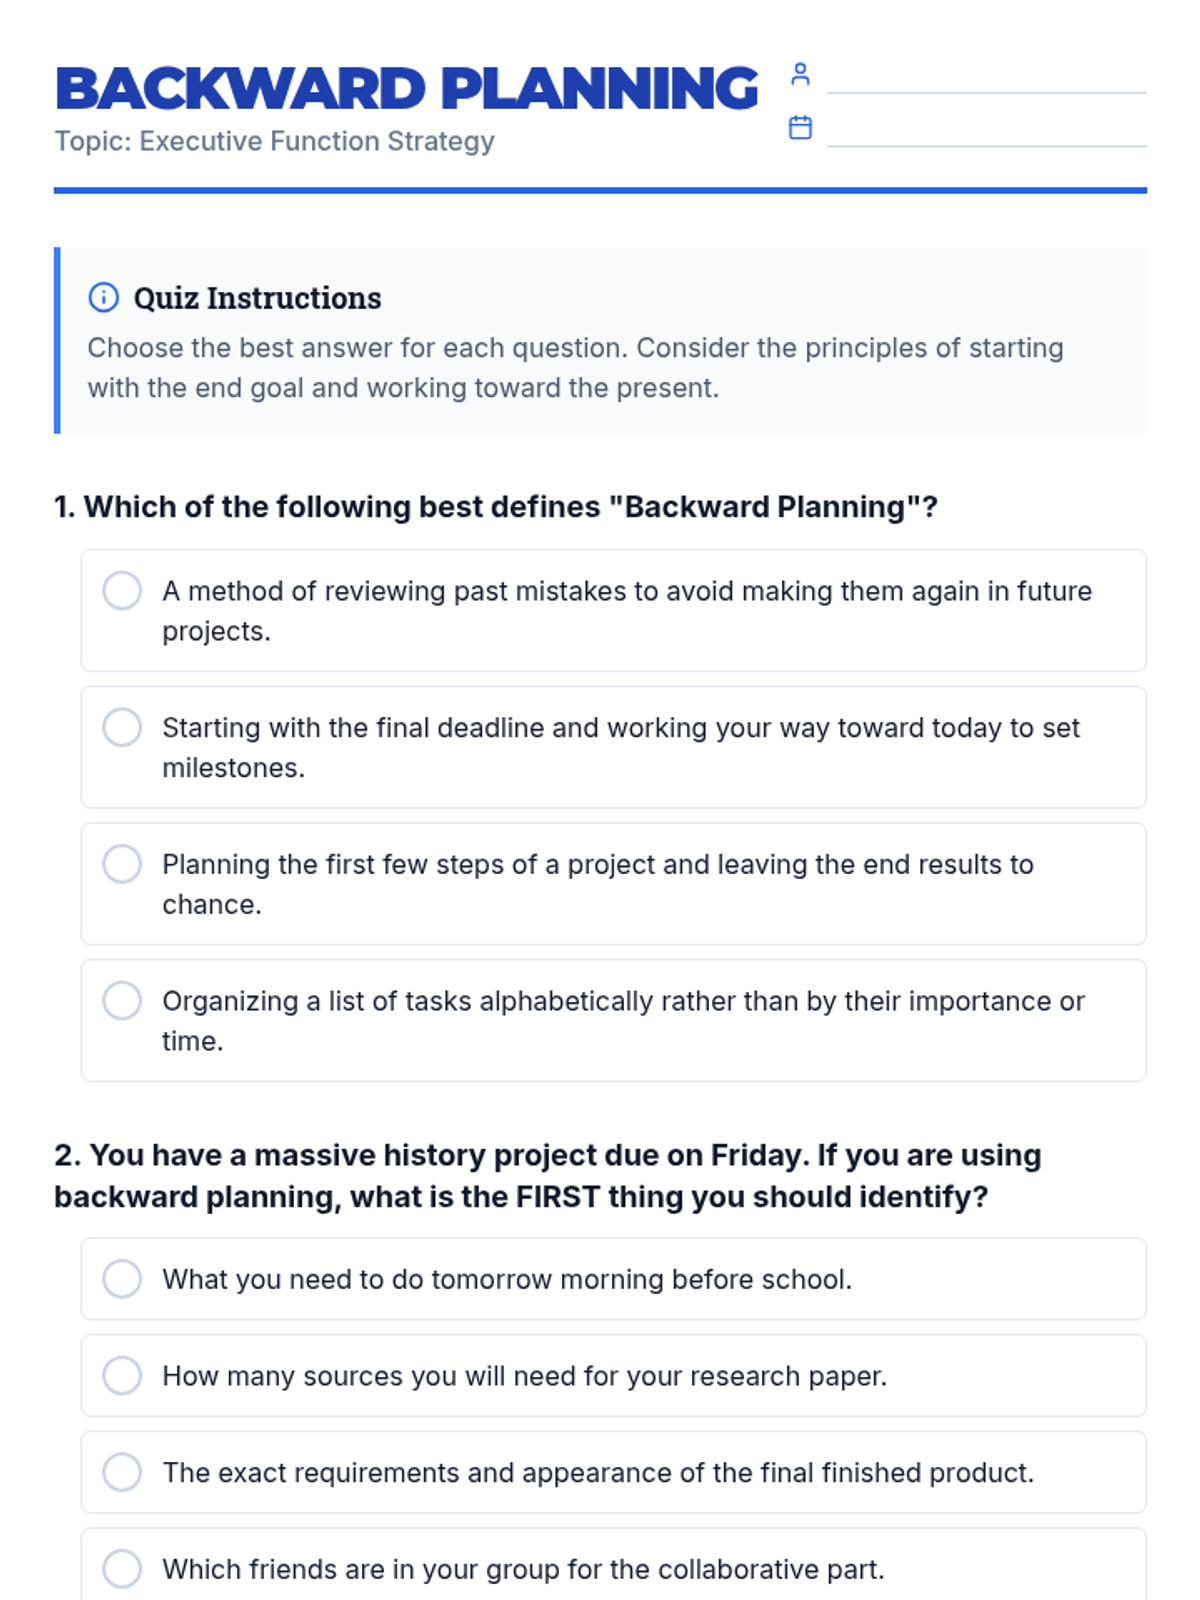Click the 'Topic: Executive Function Strategy' subtitle
This screenshot has width=1200, height=1600.
[274, 141]
